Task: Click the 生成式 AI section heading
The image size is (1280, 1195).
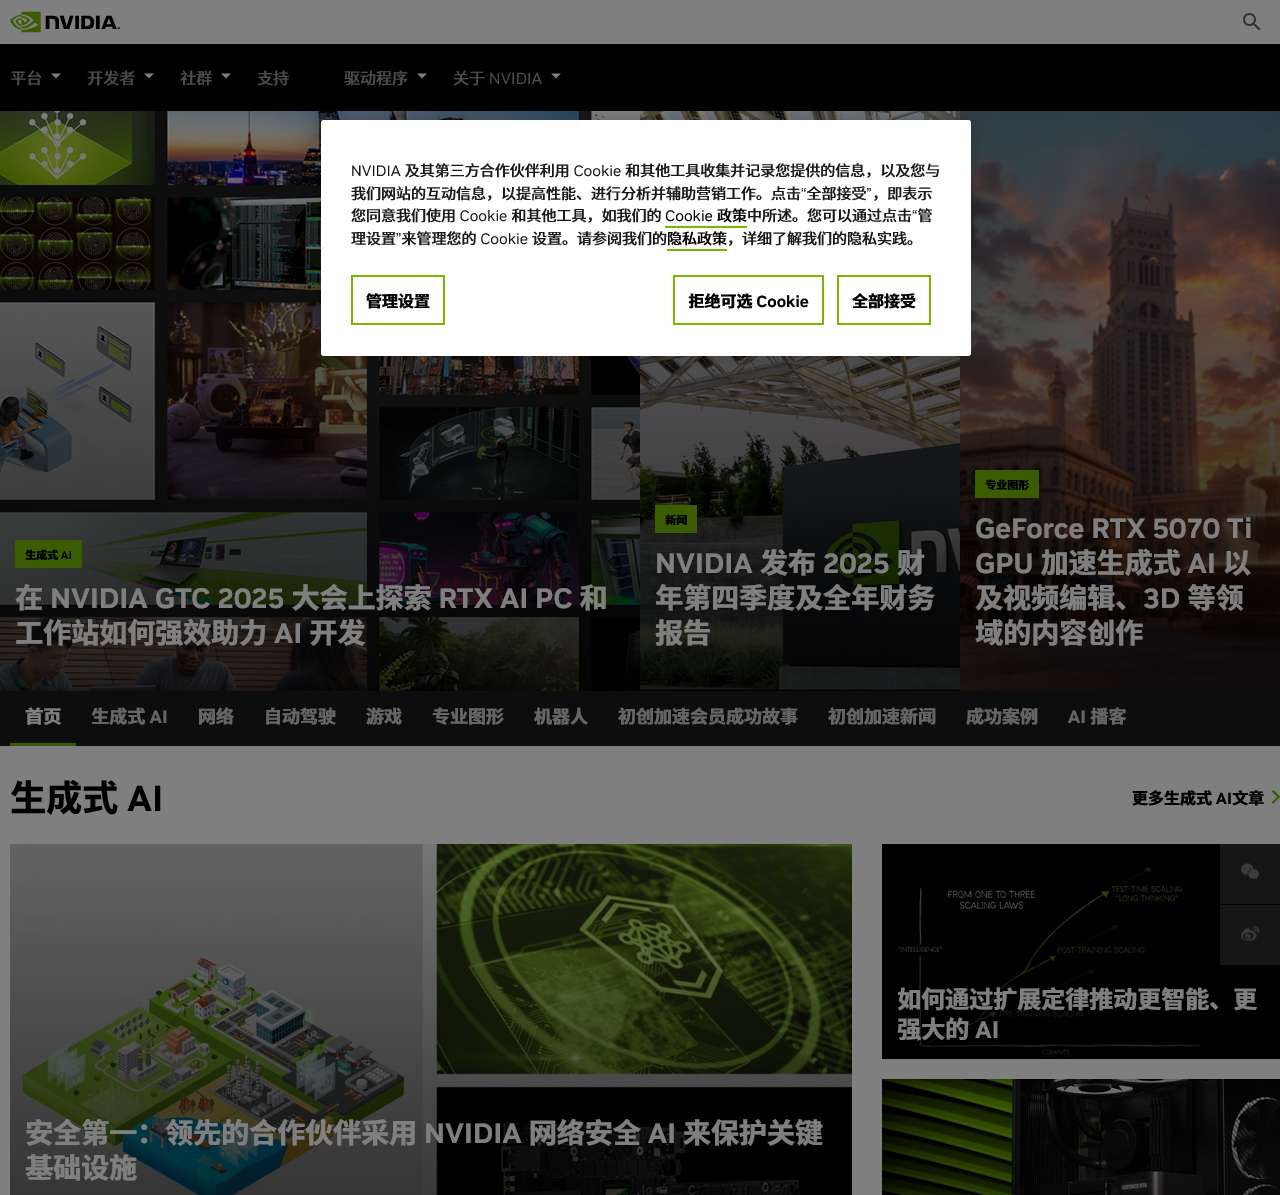Action: pyautogui.click(x=86, y=798)
